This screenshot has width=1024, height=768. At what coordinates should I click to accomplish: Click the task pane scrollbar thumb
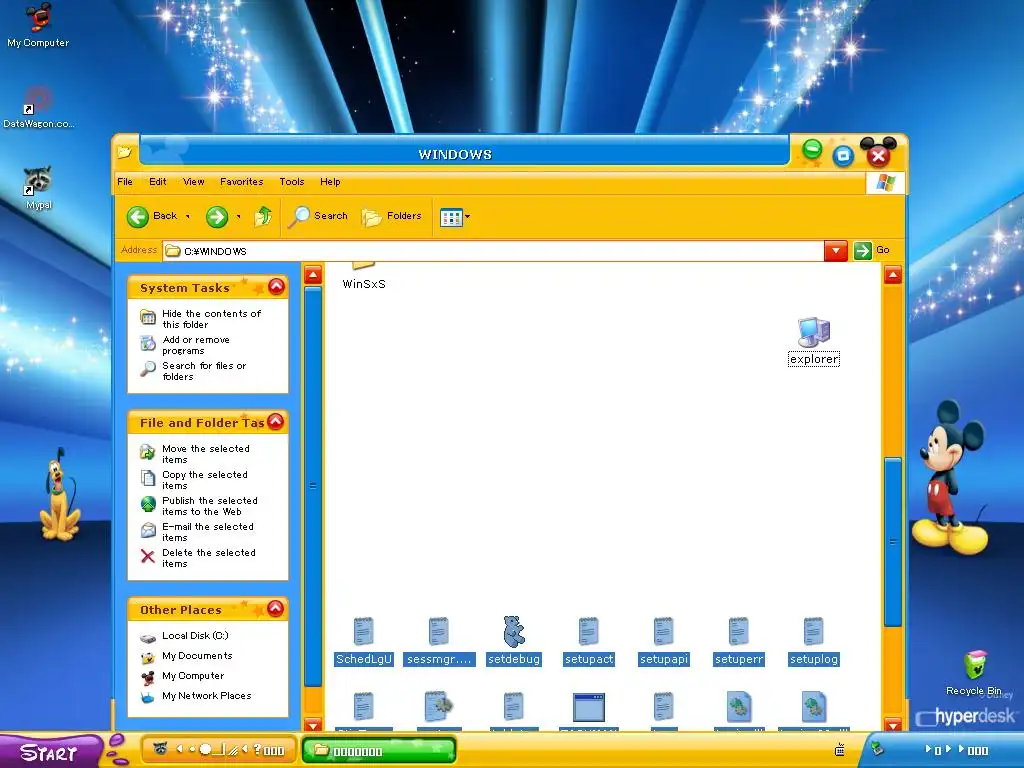313,486
